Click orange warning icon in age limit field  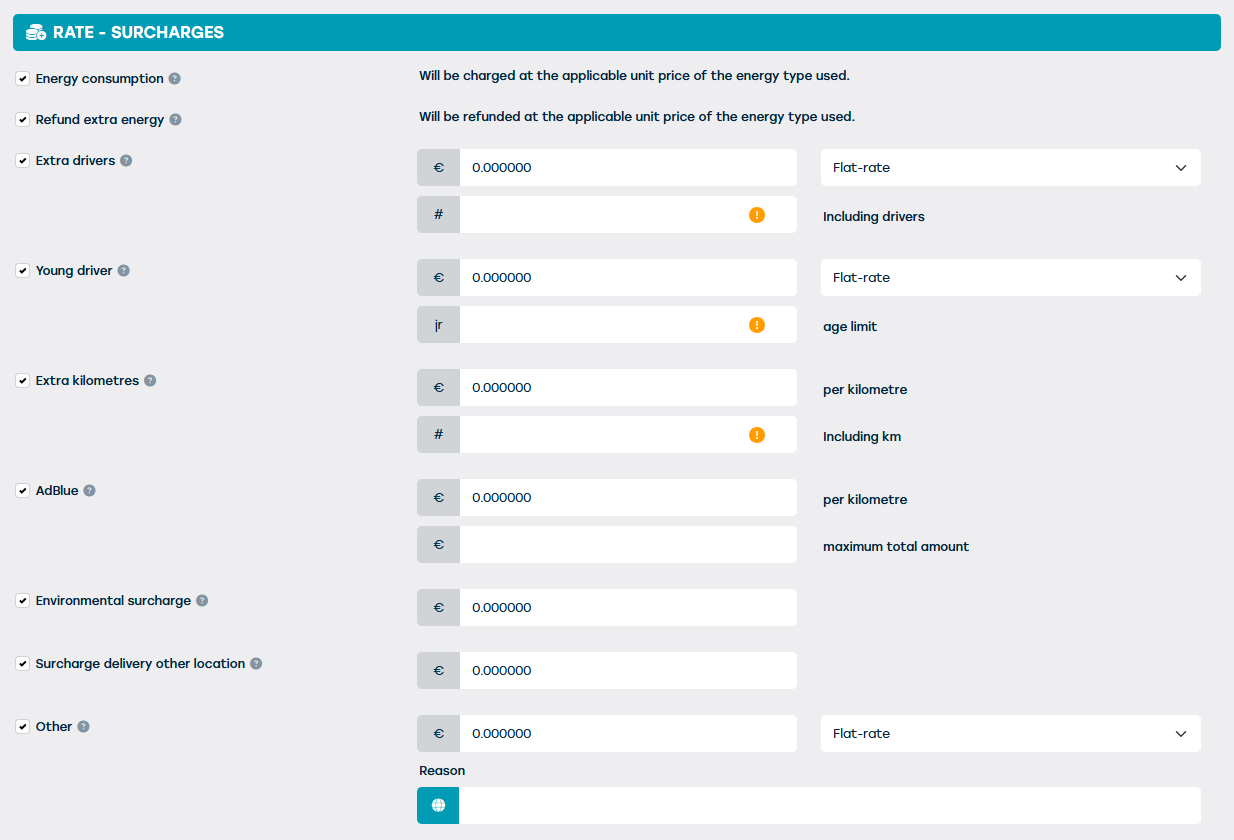[757, 325]
